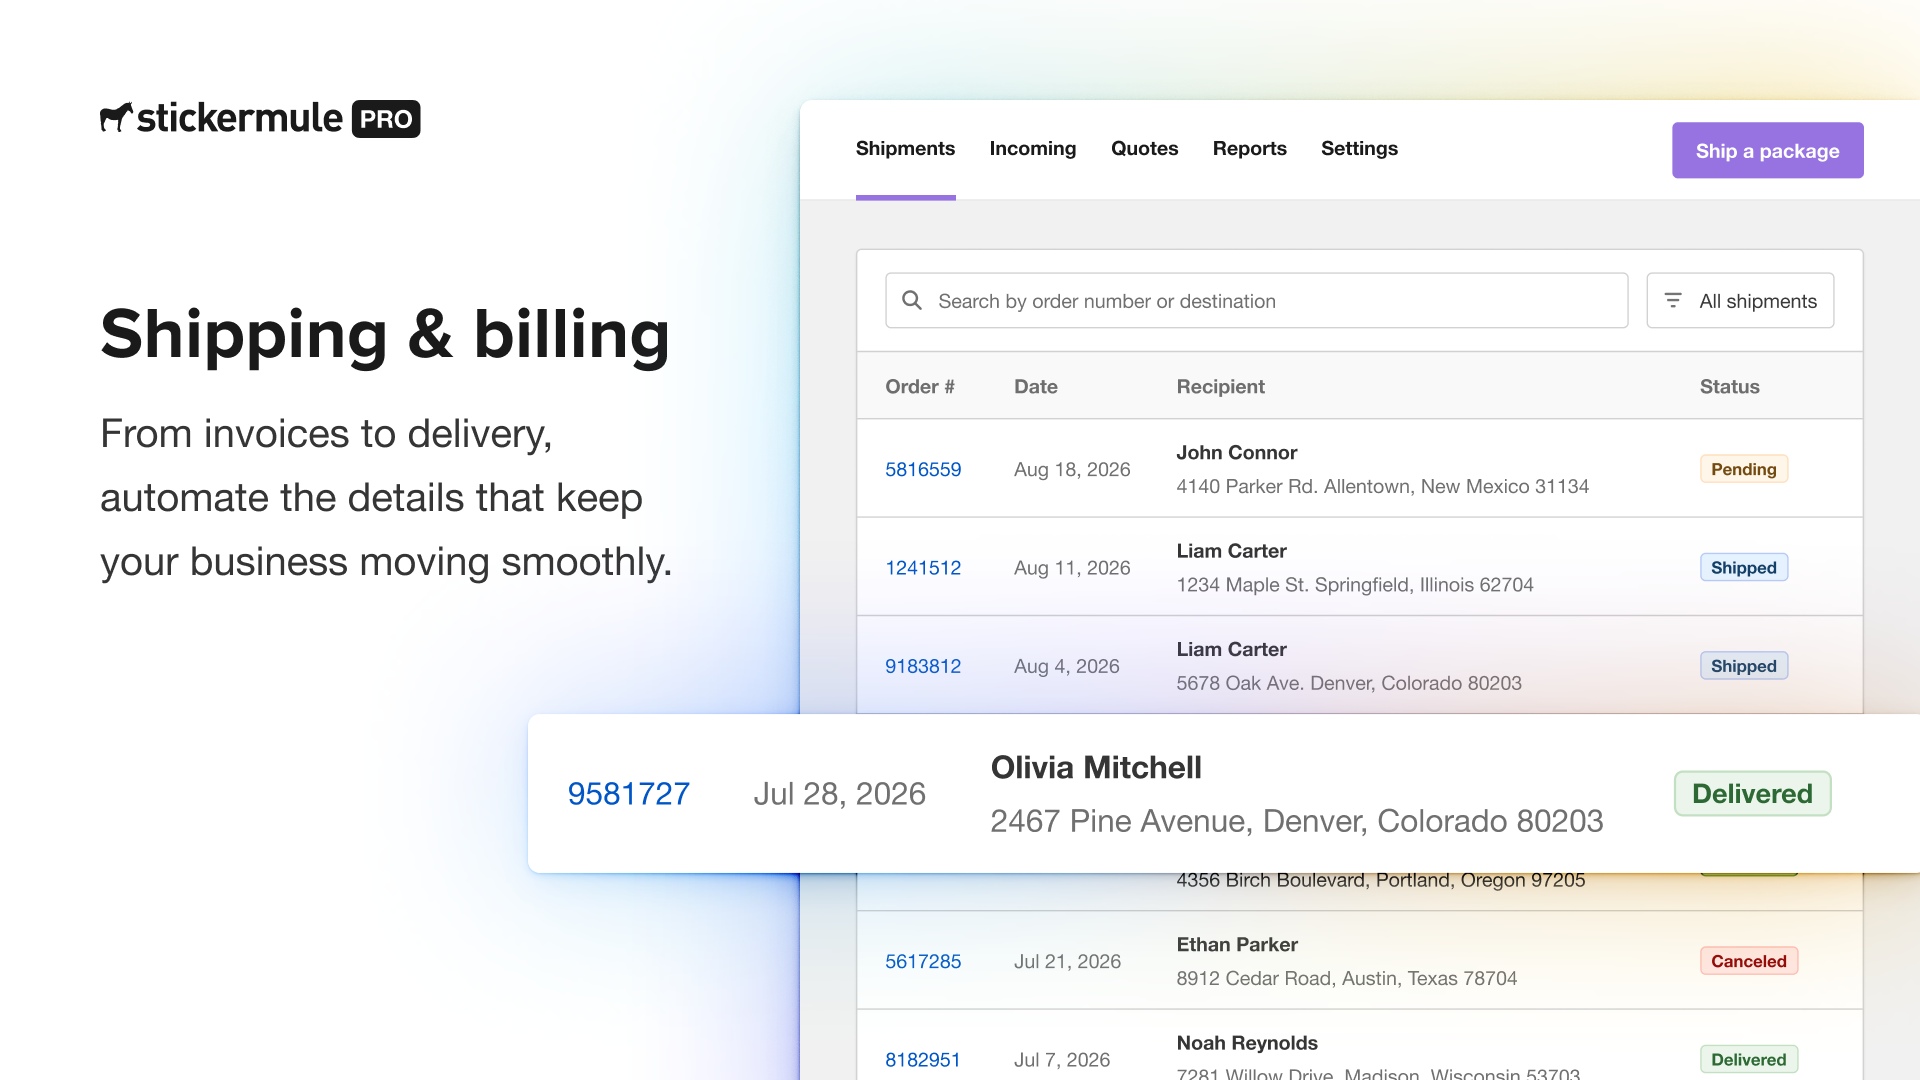The width and height of the screenshot is (1920, 1080).
Task: Click Olivia Mitchell's Delivered badge
Action: click(x=1752, y=793)
